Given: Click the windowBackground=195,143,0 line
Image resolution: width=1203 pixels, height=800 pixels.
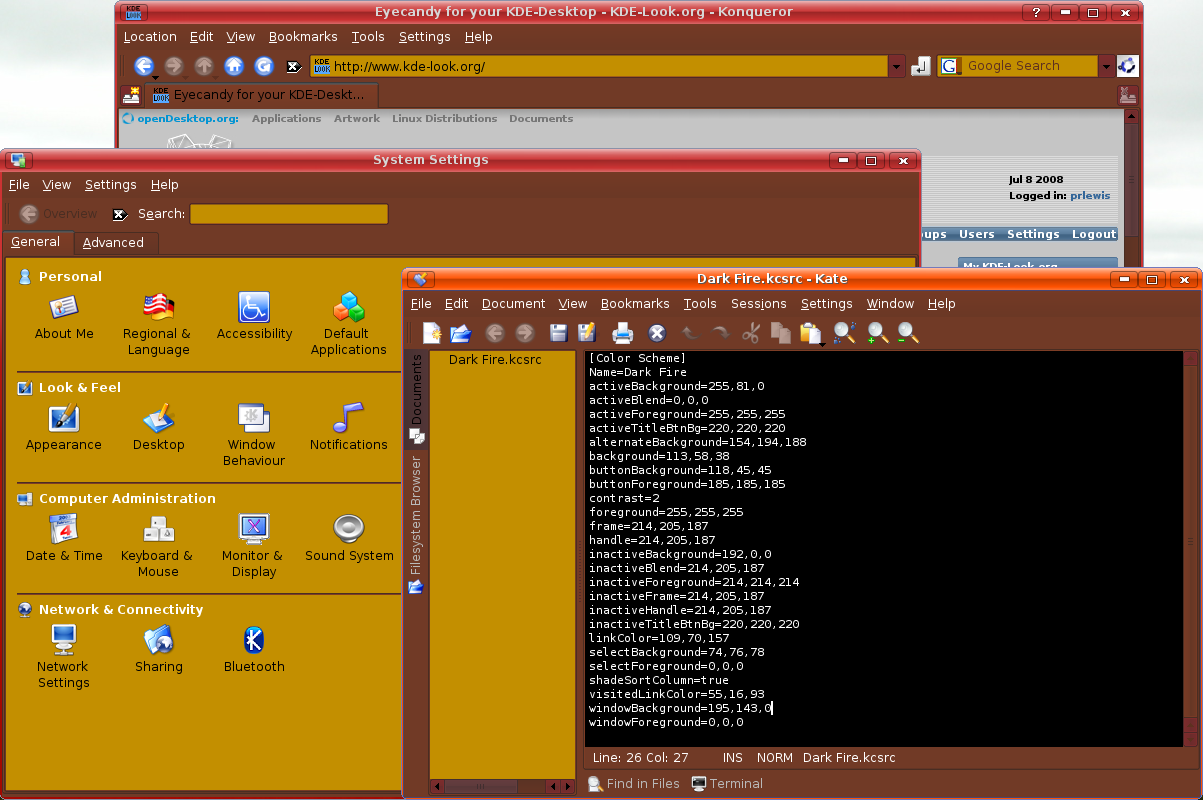Looking at the screenshot, I should pos(681,708).
